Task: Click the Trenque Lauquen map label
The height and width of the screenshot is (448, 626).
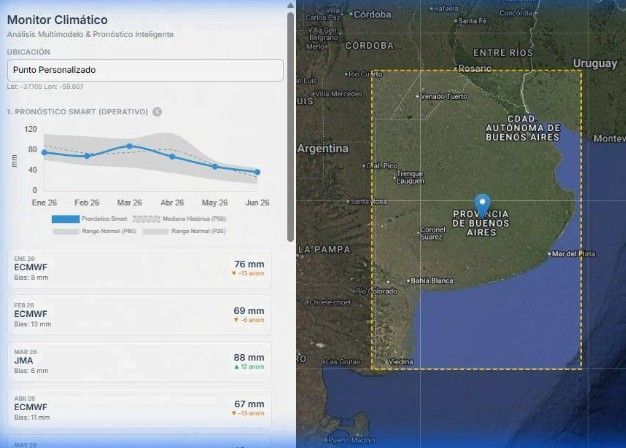Action: (410, 177)
